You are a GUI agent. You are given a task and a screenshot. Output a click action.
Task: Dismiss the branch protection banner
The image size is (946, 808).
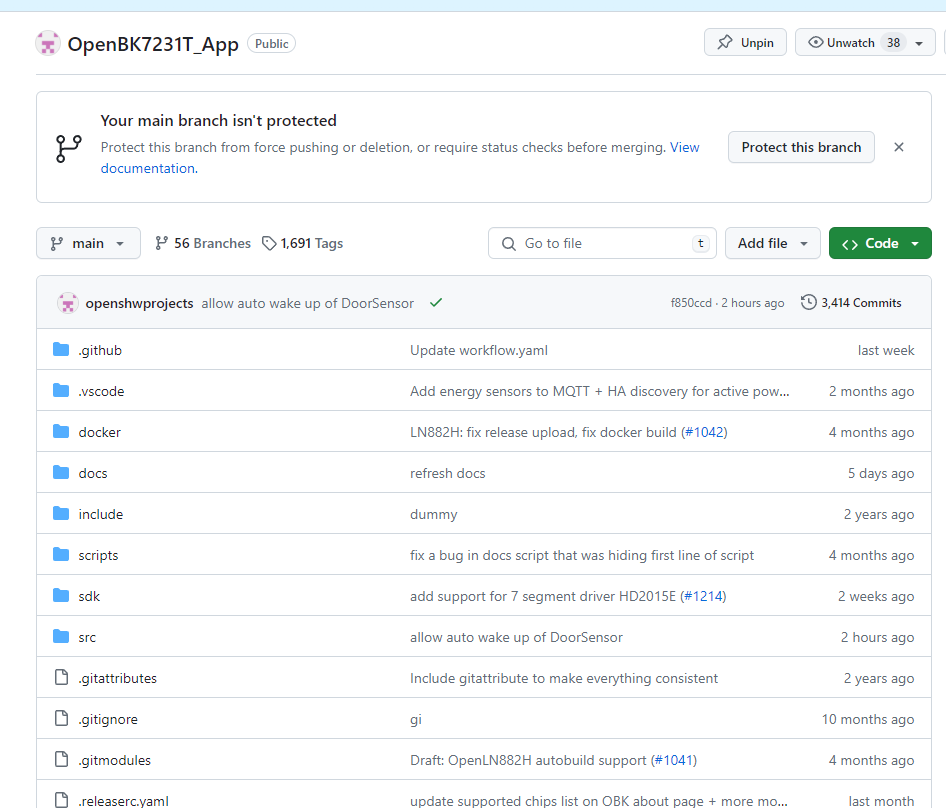pos(898,146)
